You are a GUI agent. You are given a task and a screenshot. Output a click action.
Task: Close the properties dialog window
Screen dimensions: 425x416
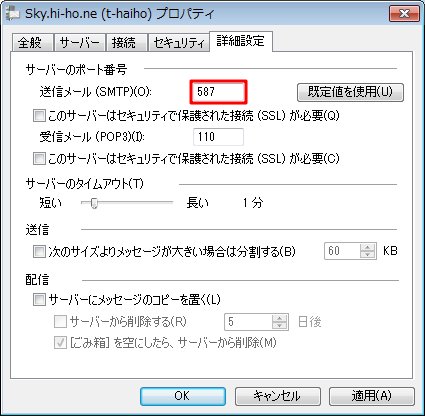[x=404, y=14]
